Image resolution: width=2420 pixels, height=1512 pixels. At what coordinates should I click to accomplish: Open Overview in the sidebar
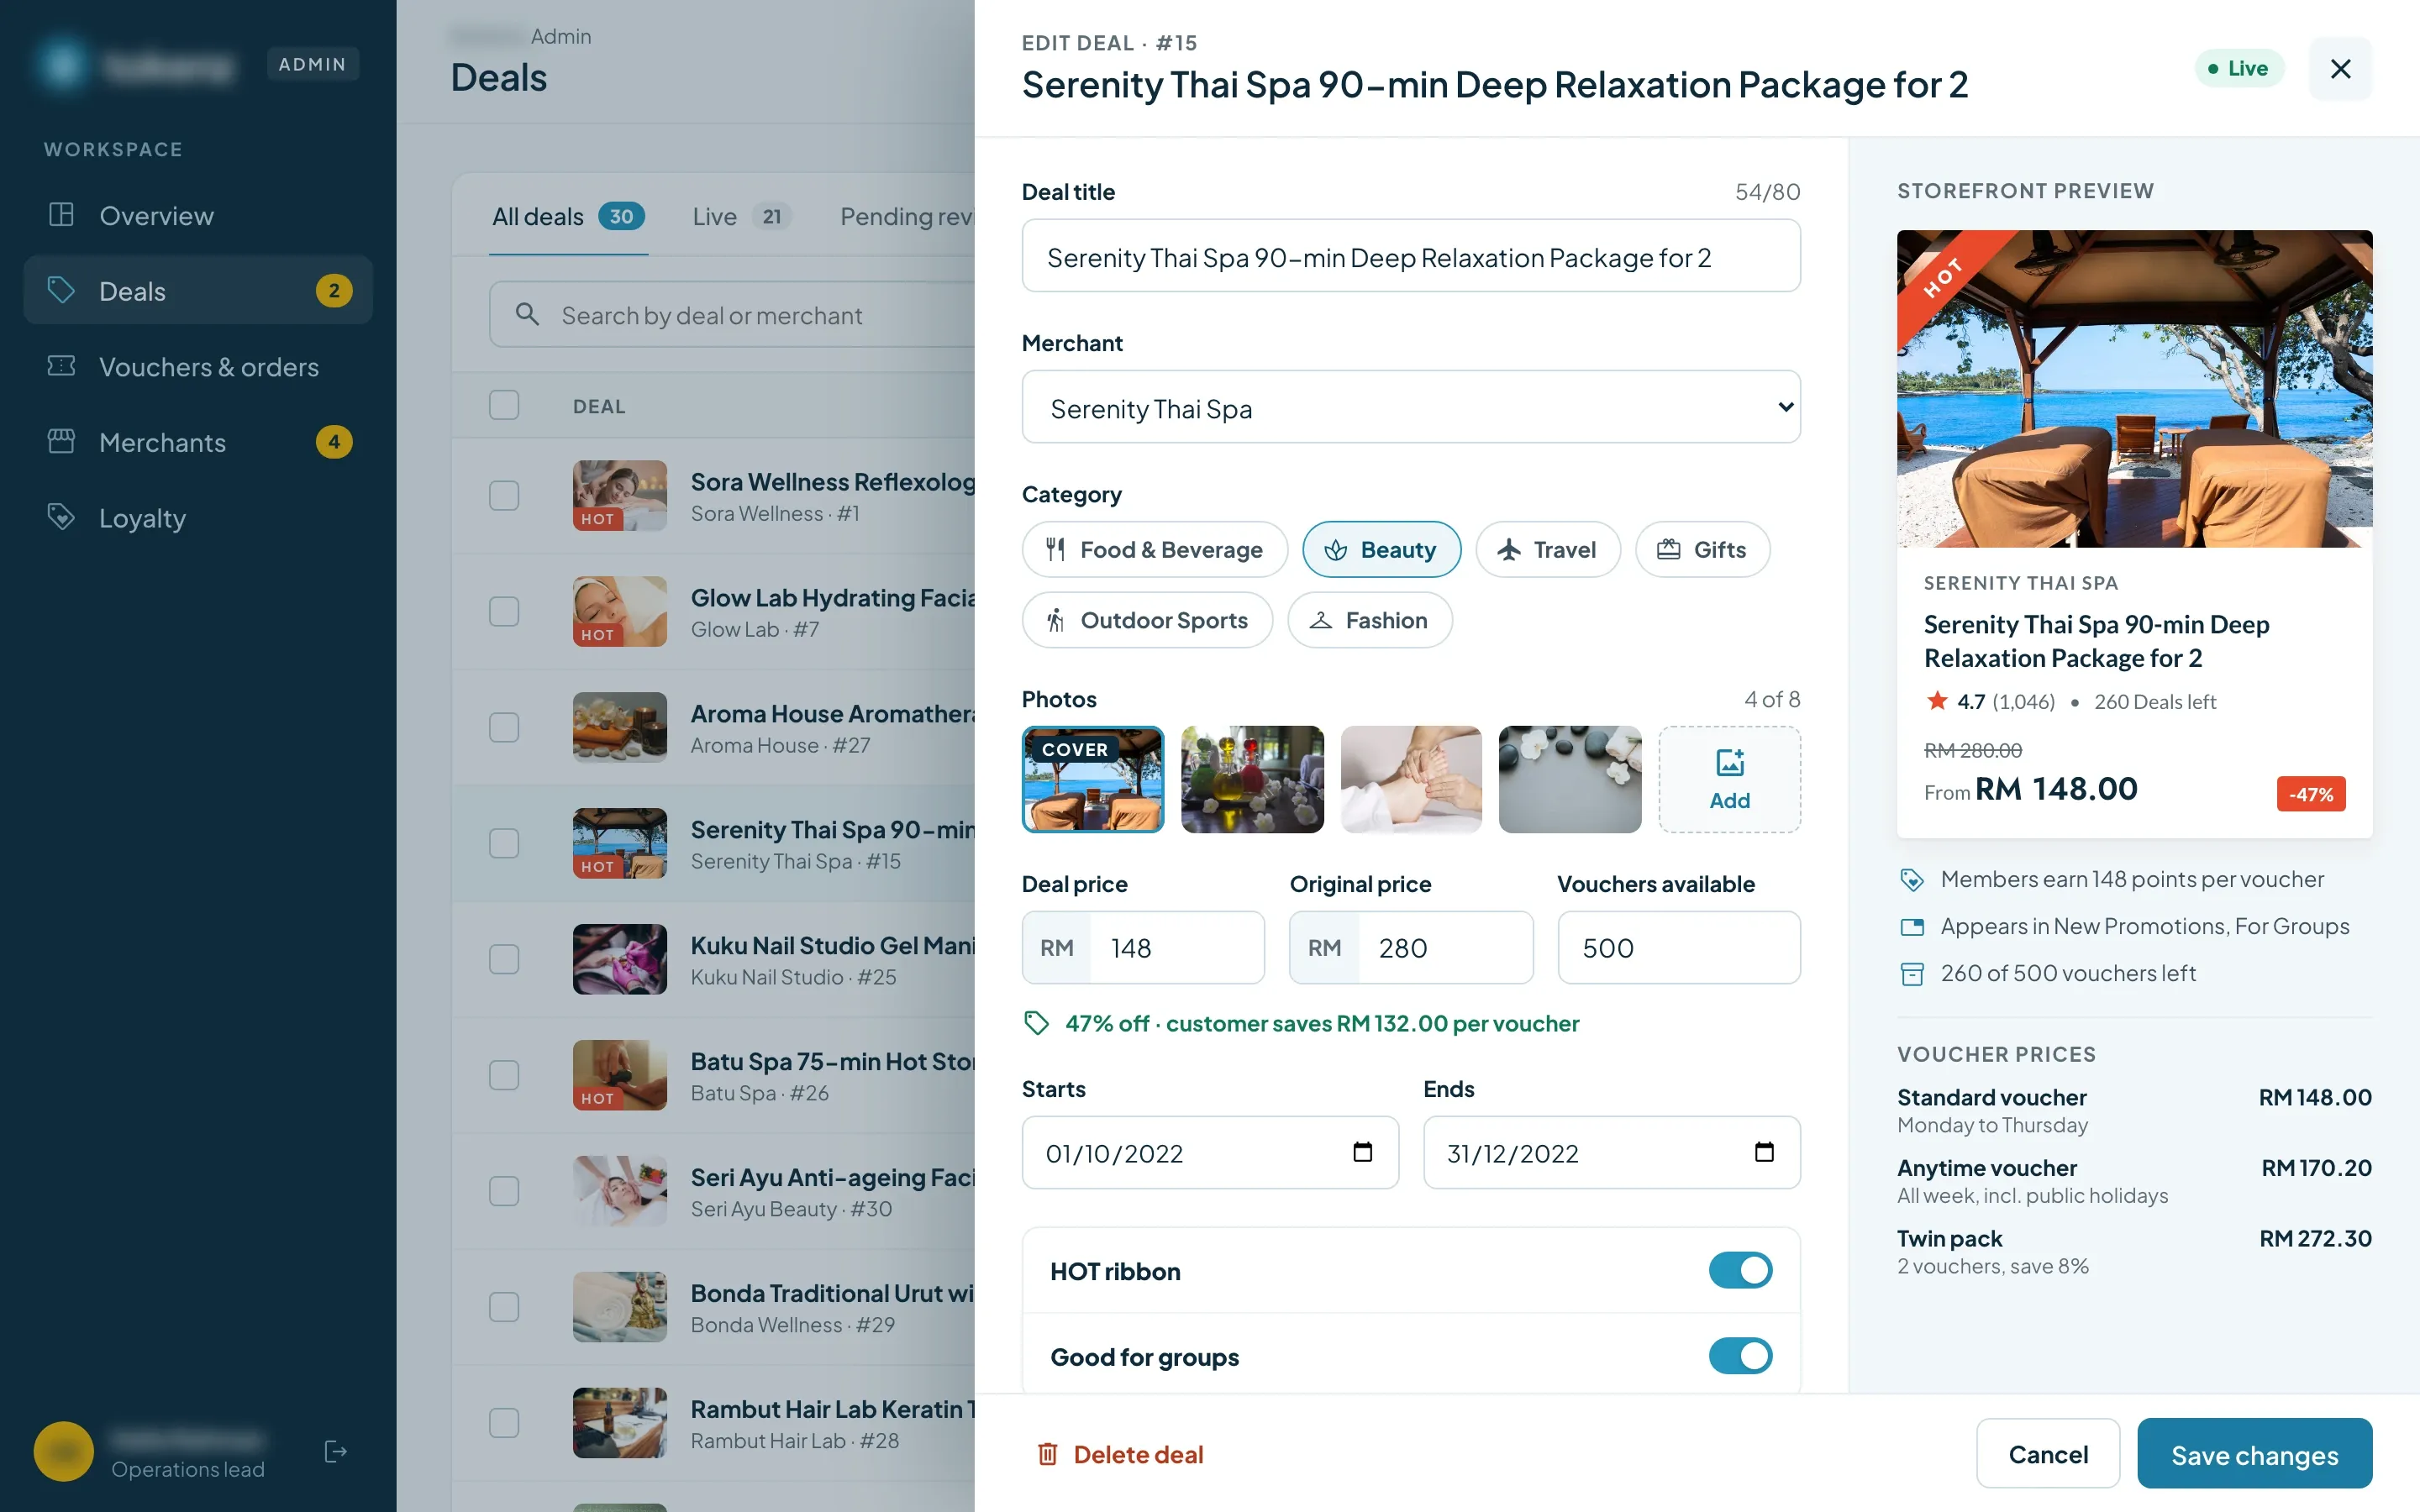click(x=198, y=215)
